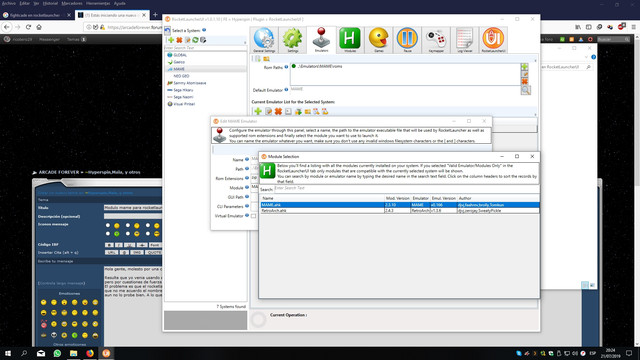Open the Games tab with Pac-Man icon

coord(378,40)
